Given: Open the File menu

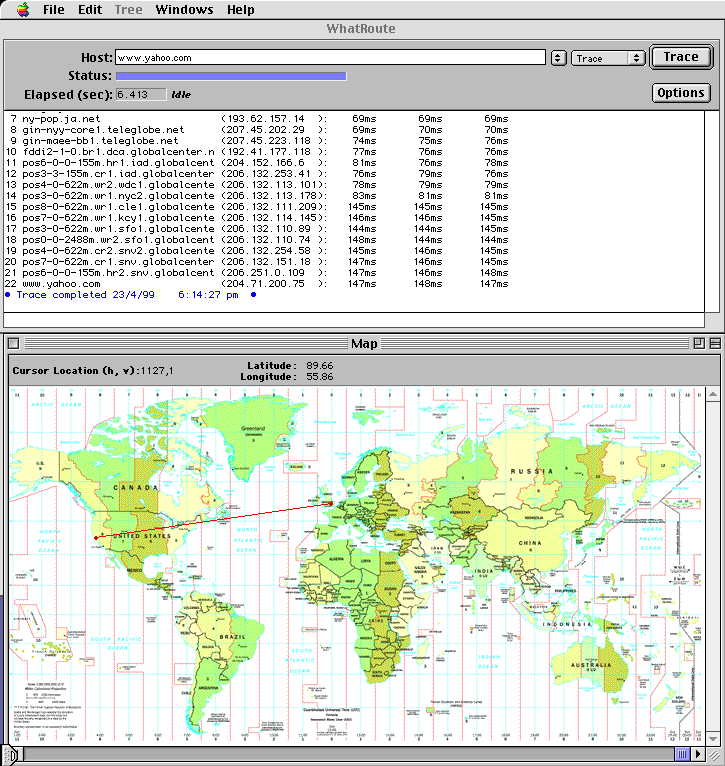Looking at the screenshot, I should 53,9.
